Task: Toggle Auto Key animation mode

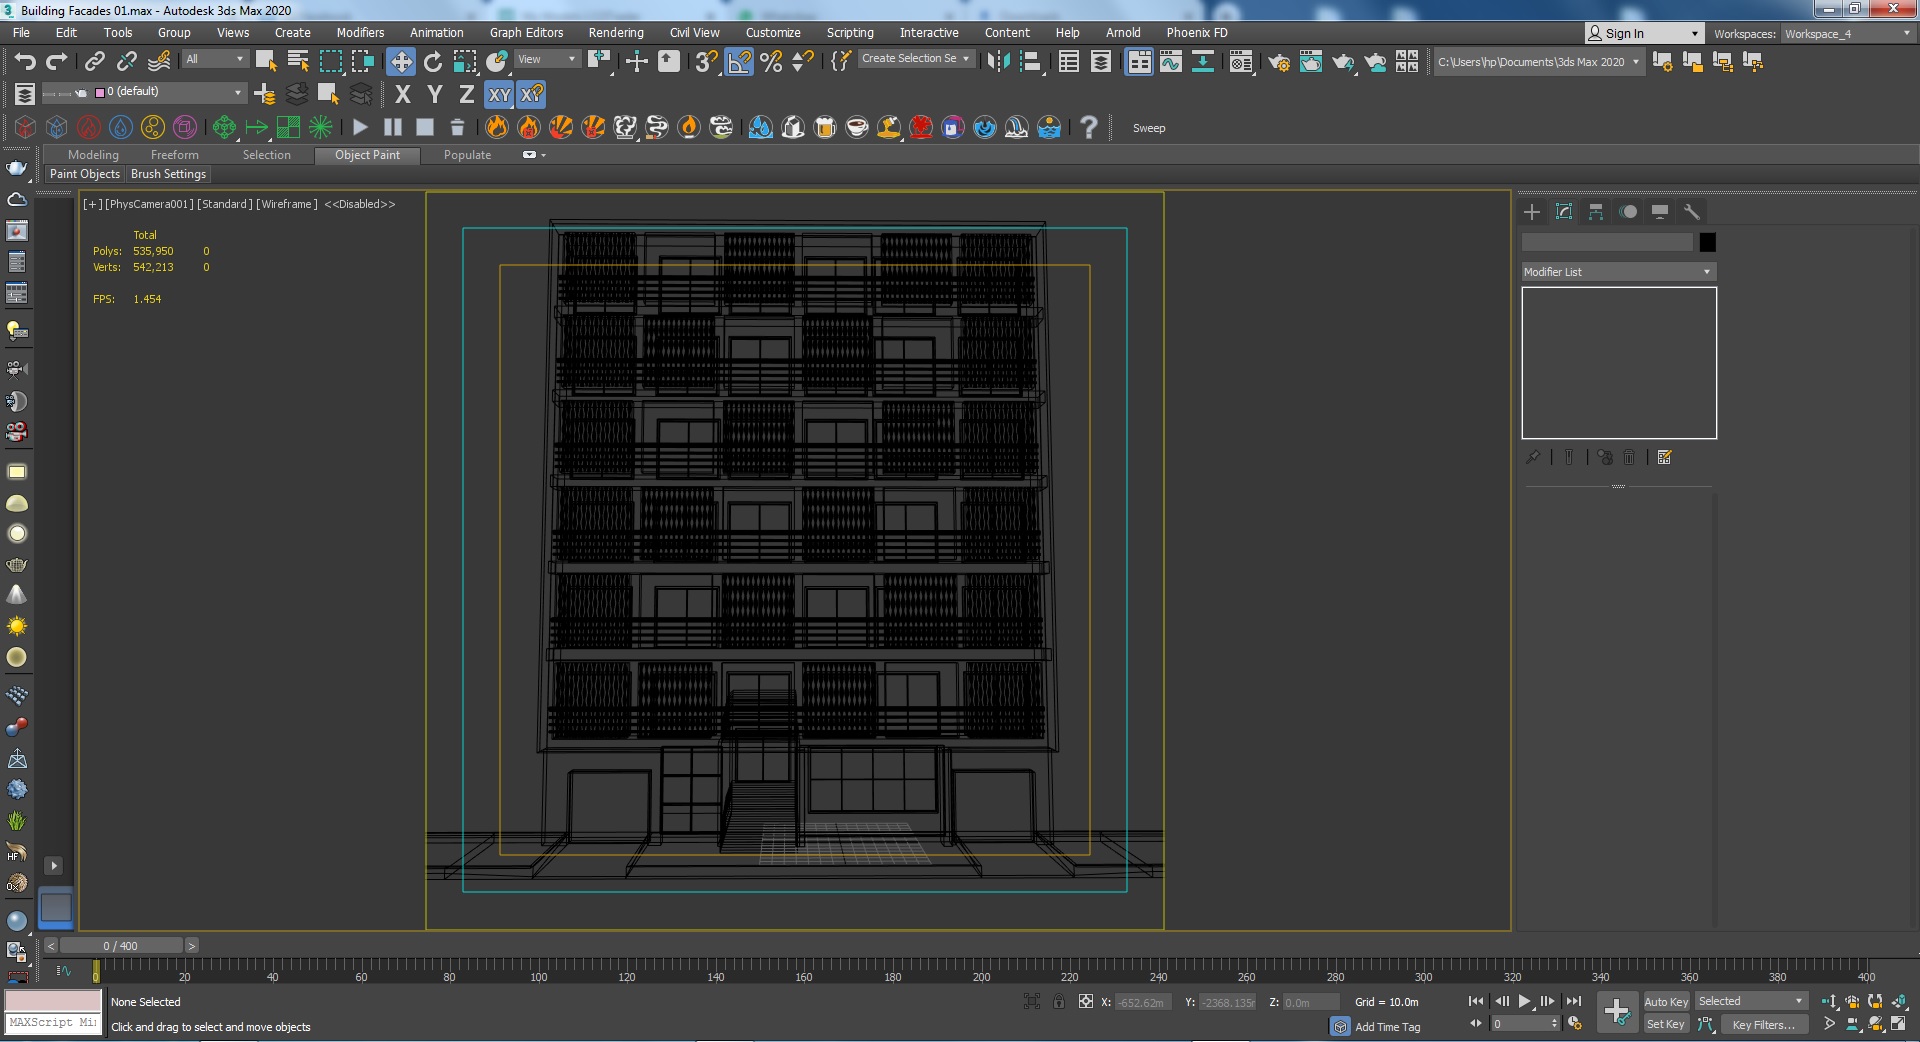Action: (1665, 1001)
